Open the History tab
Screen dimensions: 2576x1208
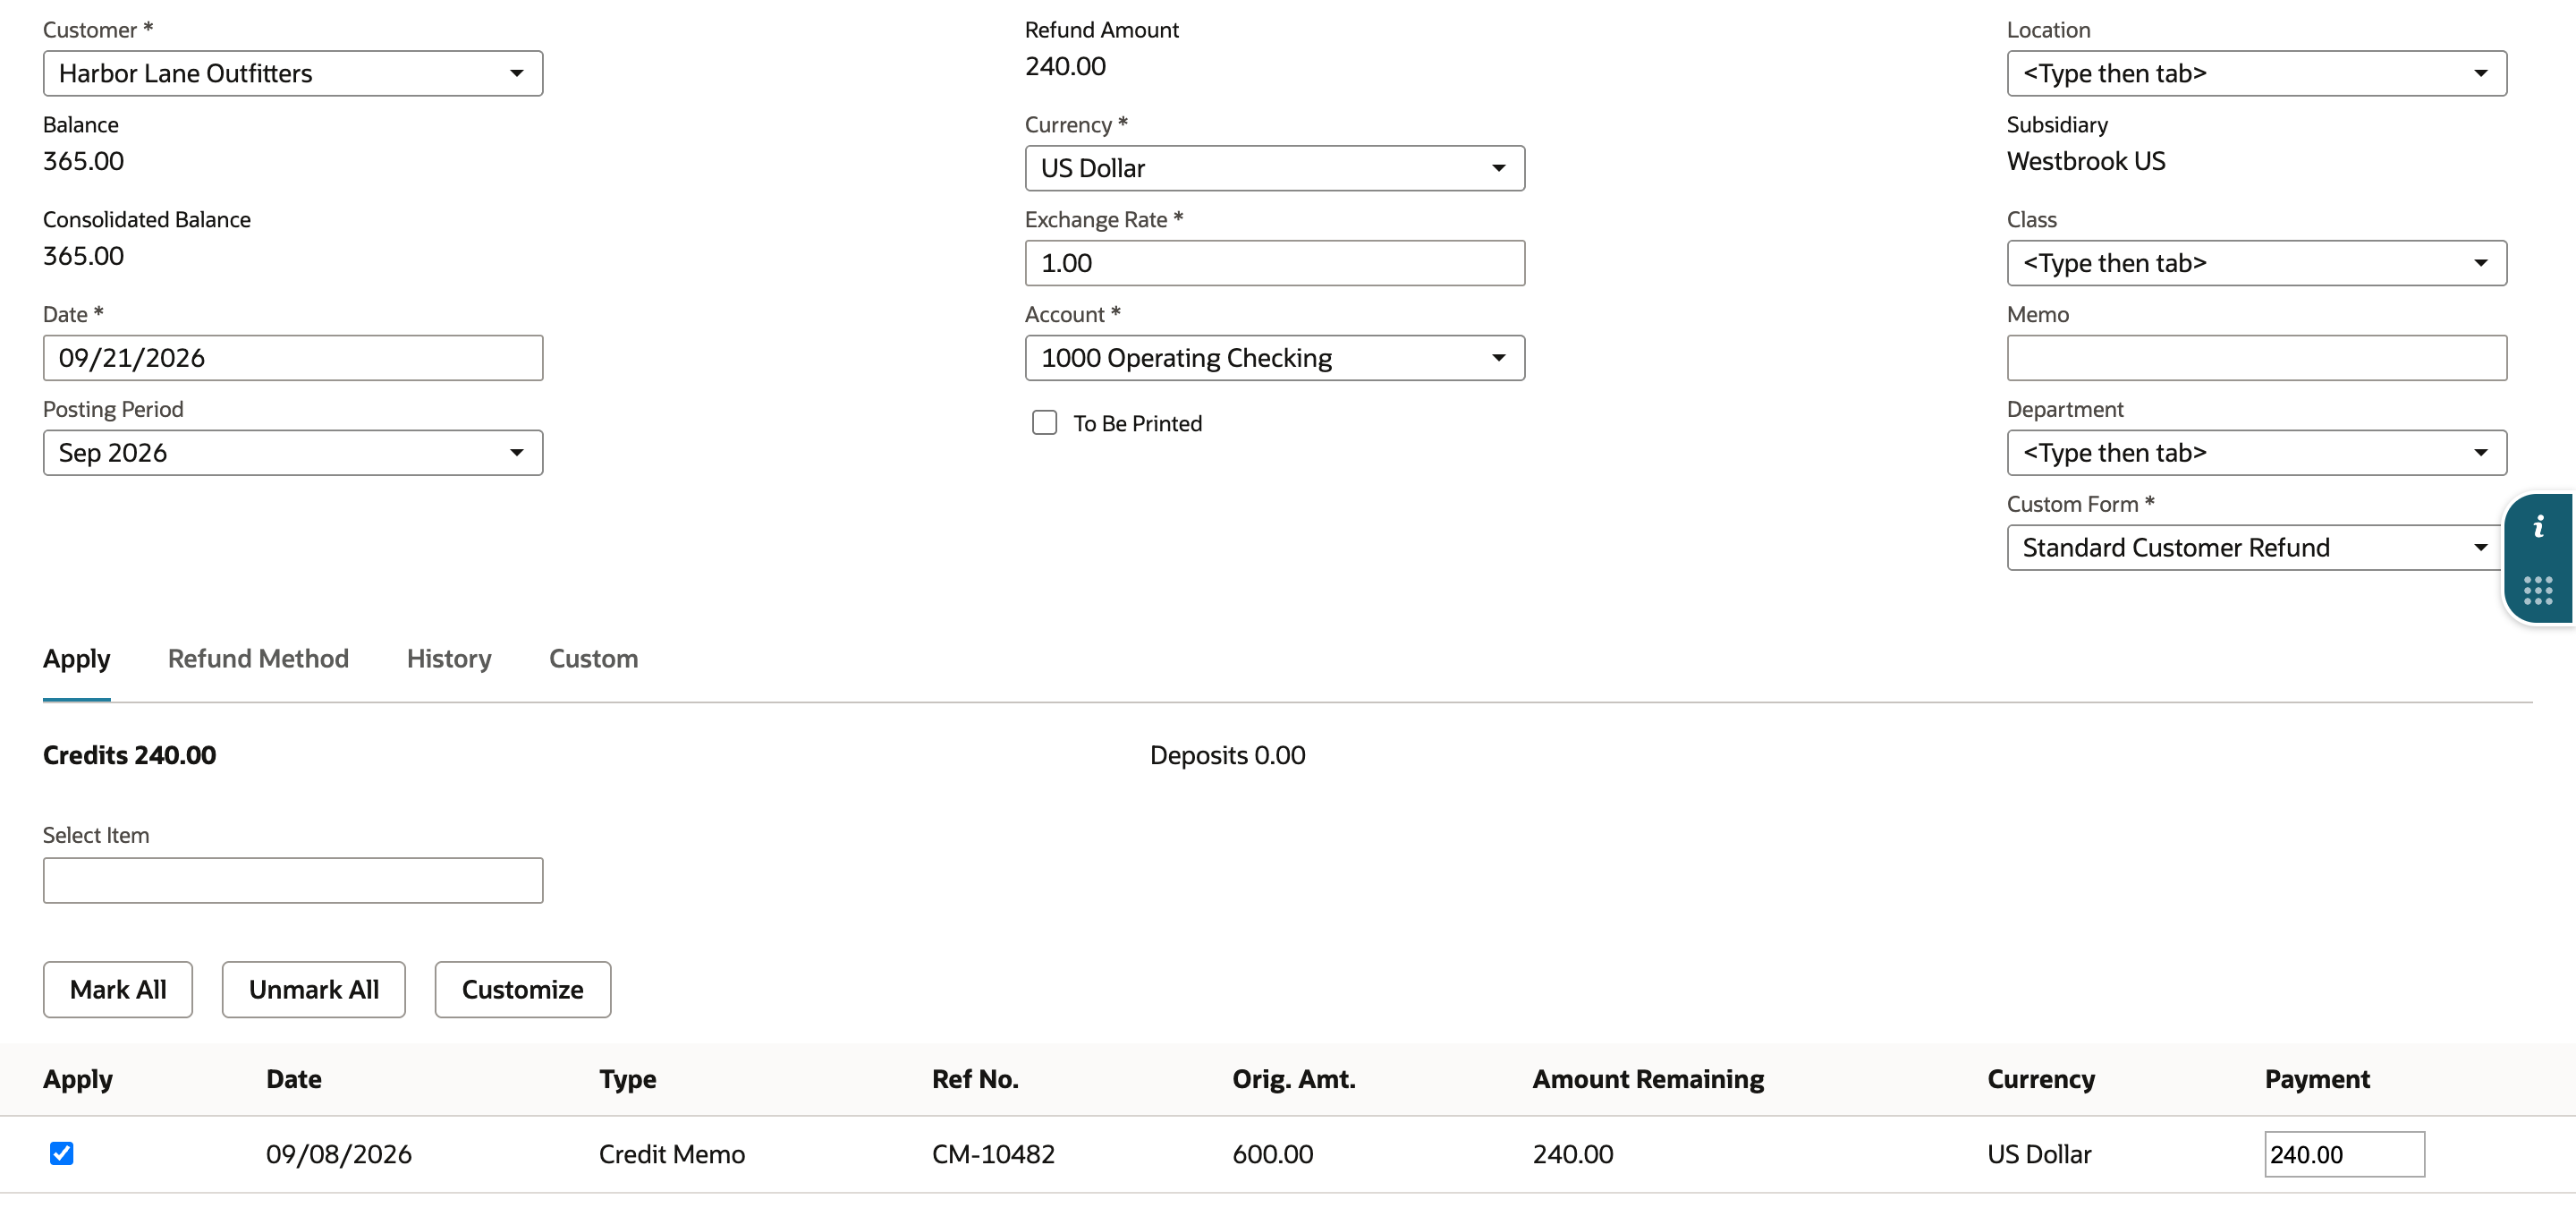click(449, 659)
